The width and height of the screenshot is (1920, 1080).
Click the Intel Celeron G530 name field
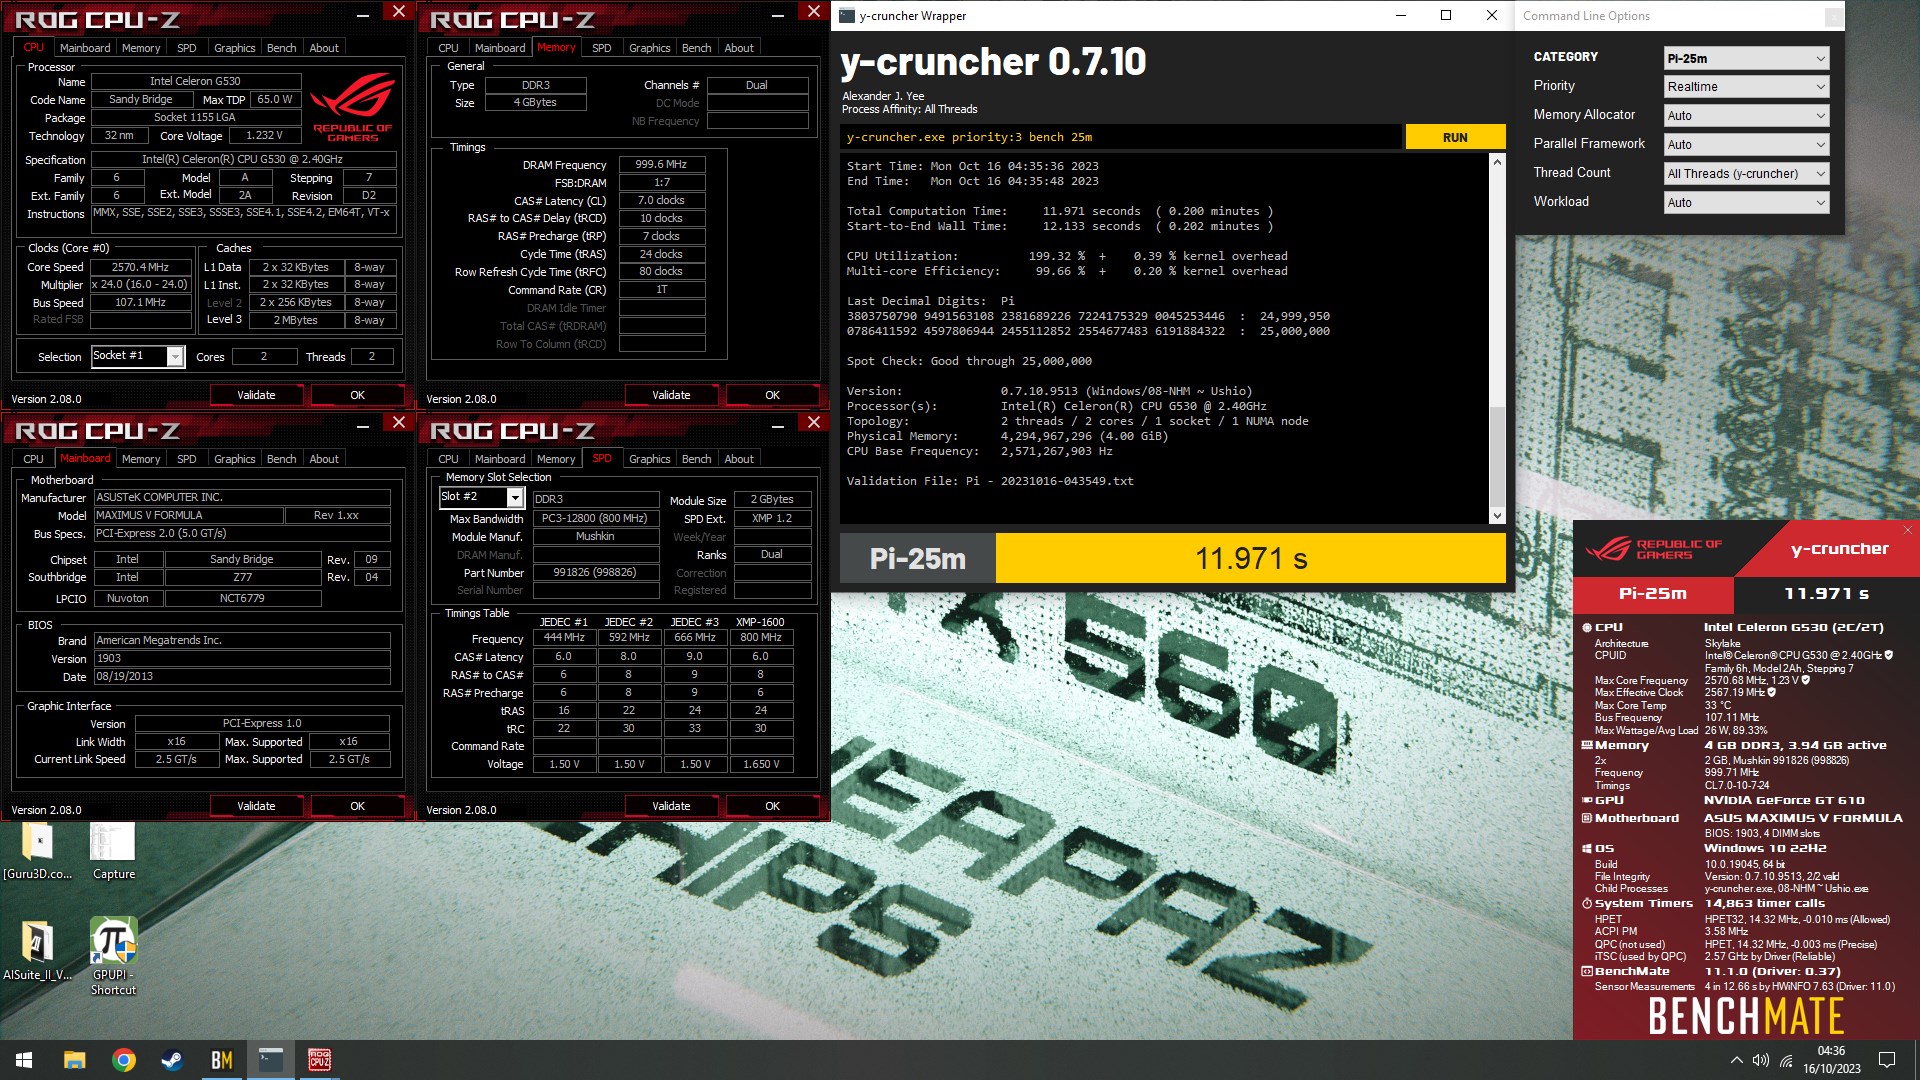click(x=195, y=81)
